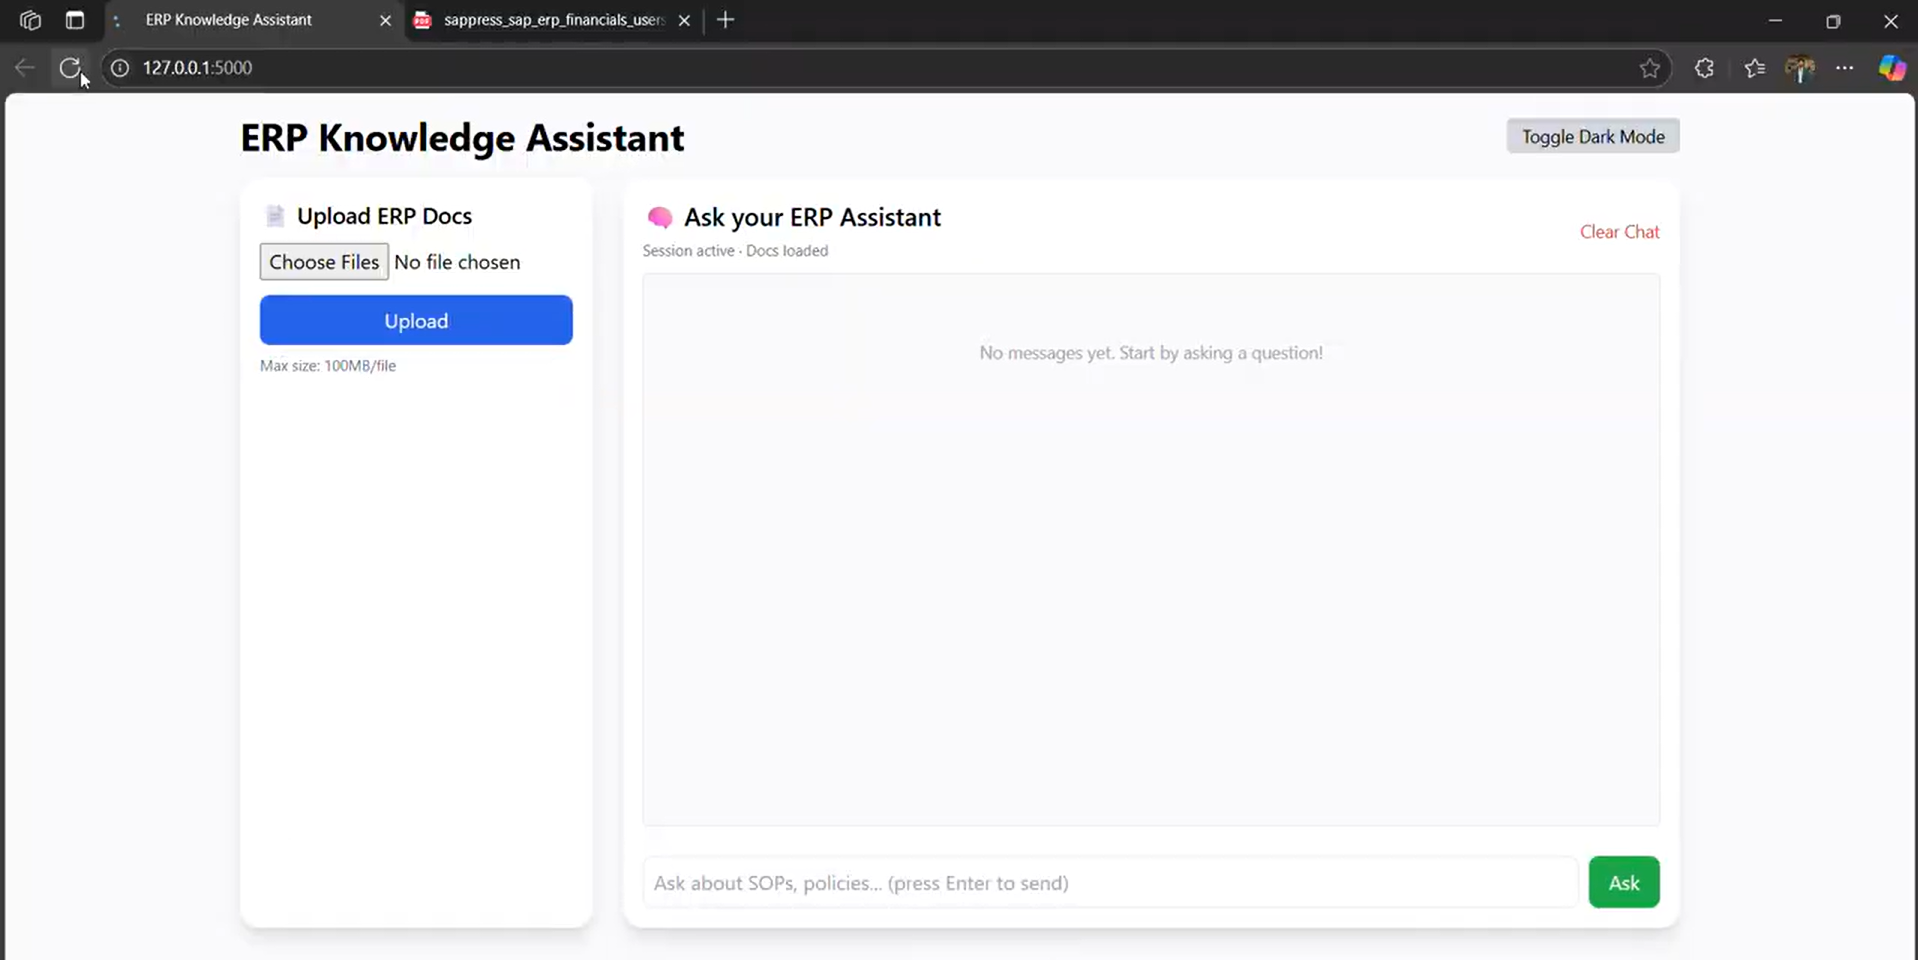
Task: Open a new browser tab
Action: [726, 20]
